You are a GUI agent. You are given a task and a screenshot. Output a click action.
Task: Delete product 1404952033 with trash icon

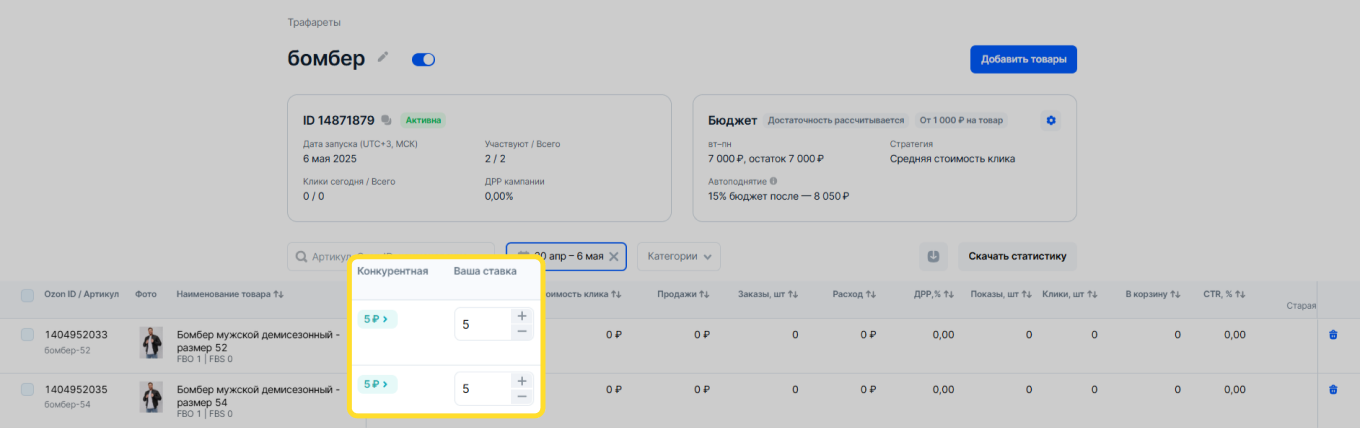pyautogui.click(x=1332, y=335)
